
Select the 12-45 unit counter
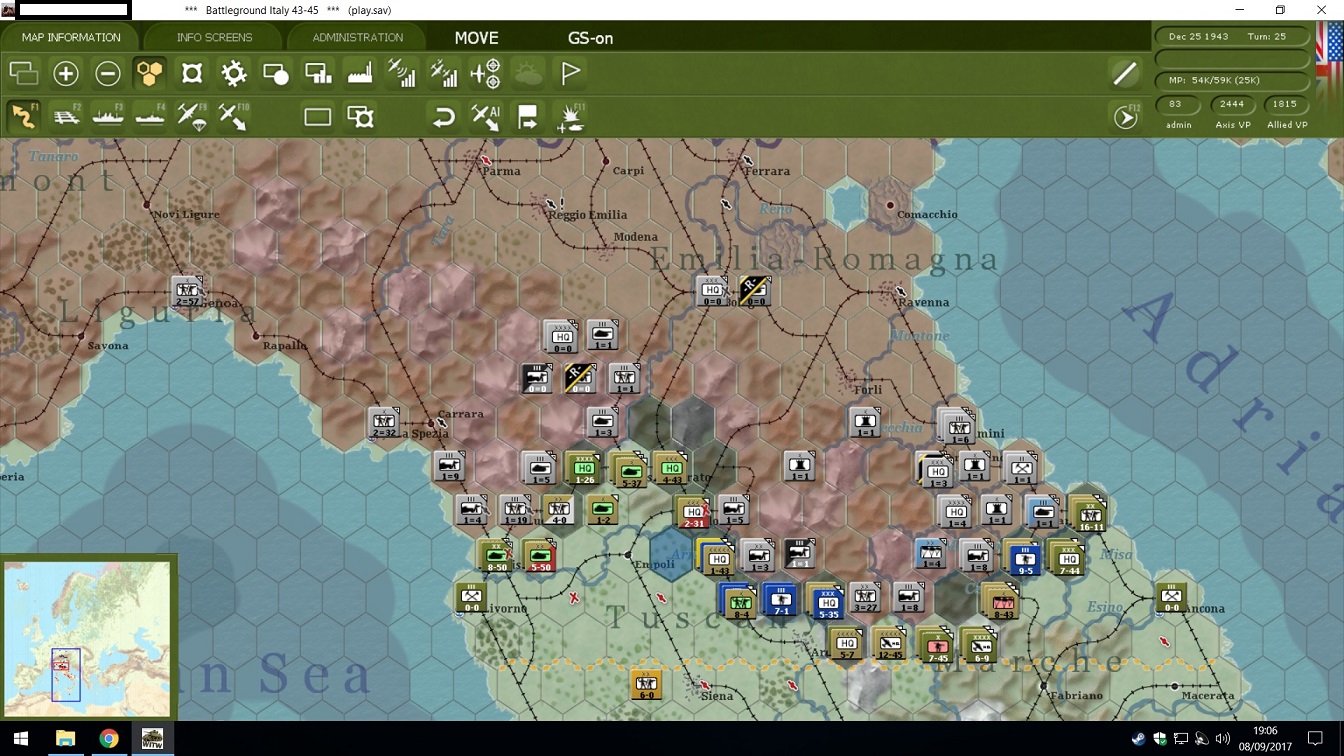click(x=888, y=644)
